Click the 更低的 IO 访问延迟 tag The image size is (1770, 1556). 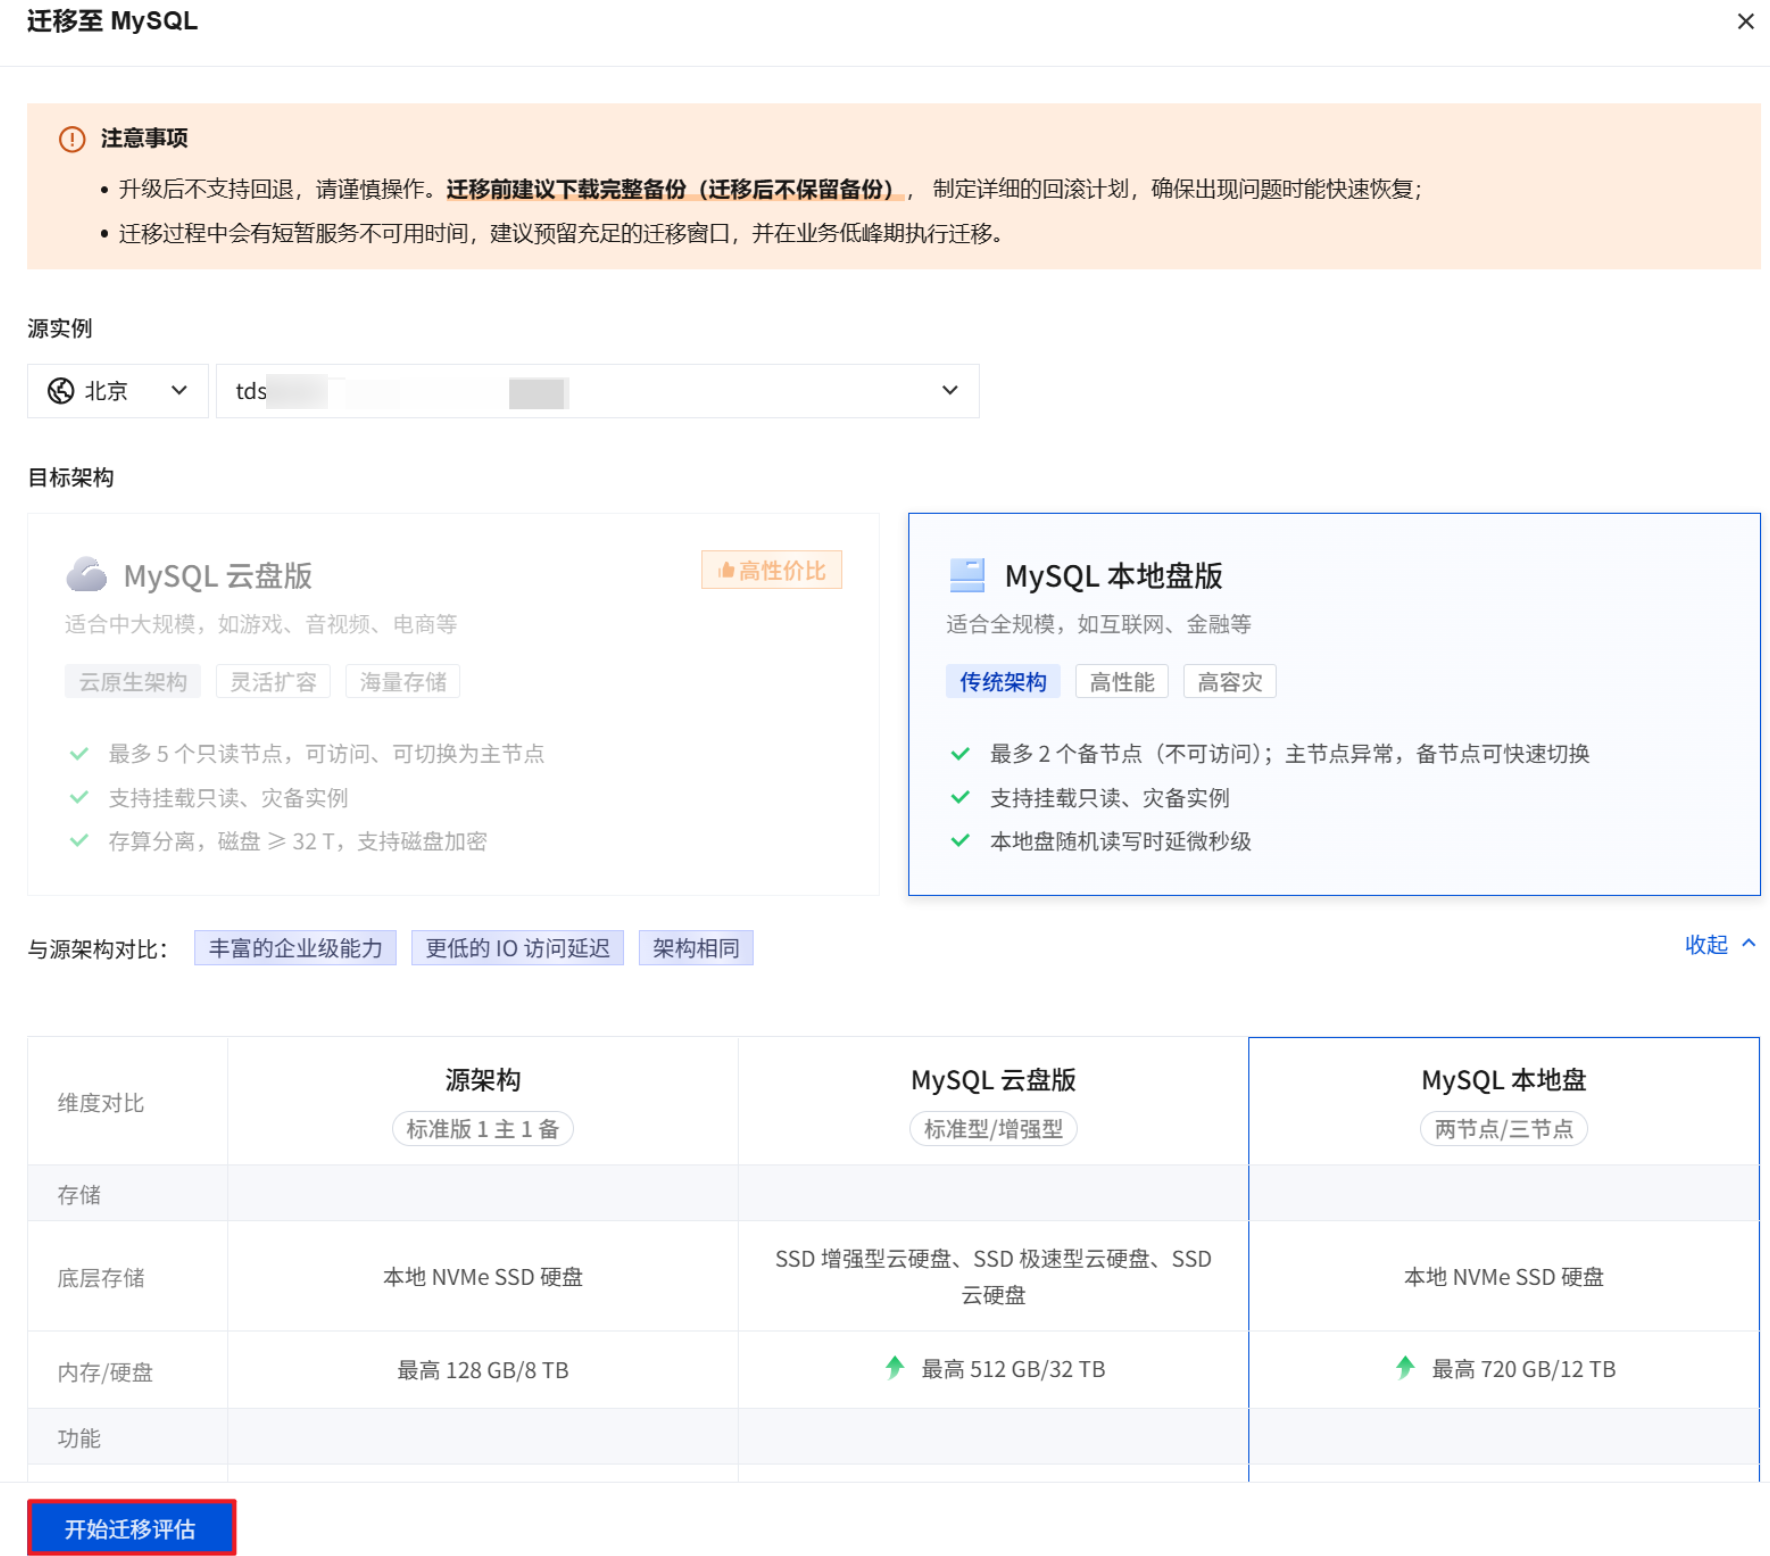pyautogui.click(x=517, y=948)
